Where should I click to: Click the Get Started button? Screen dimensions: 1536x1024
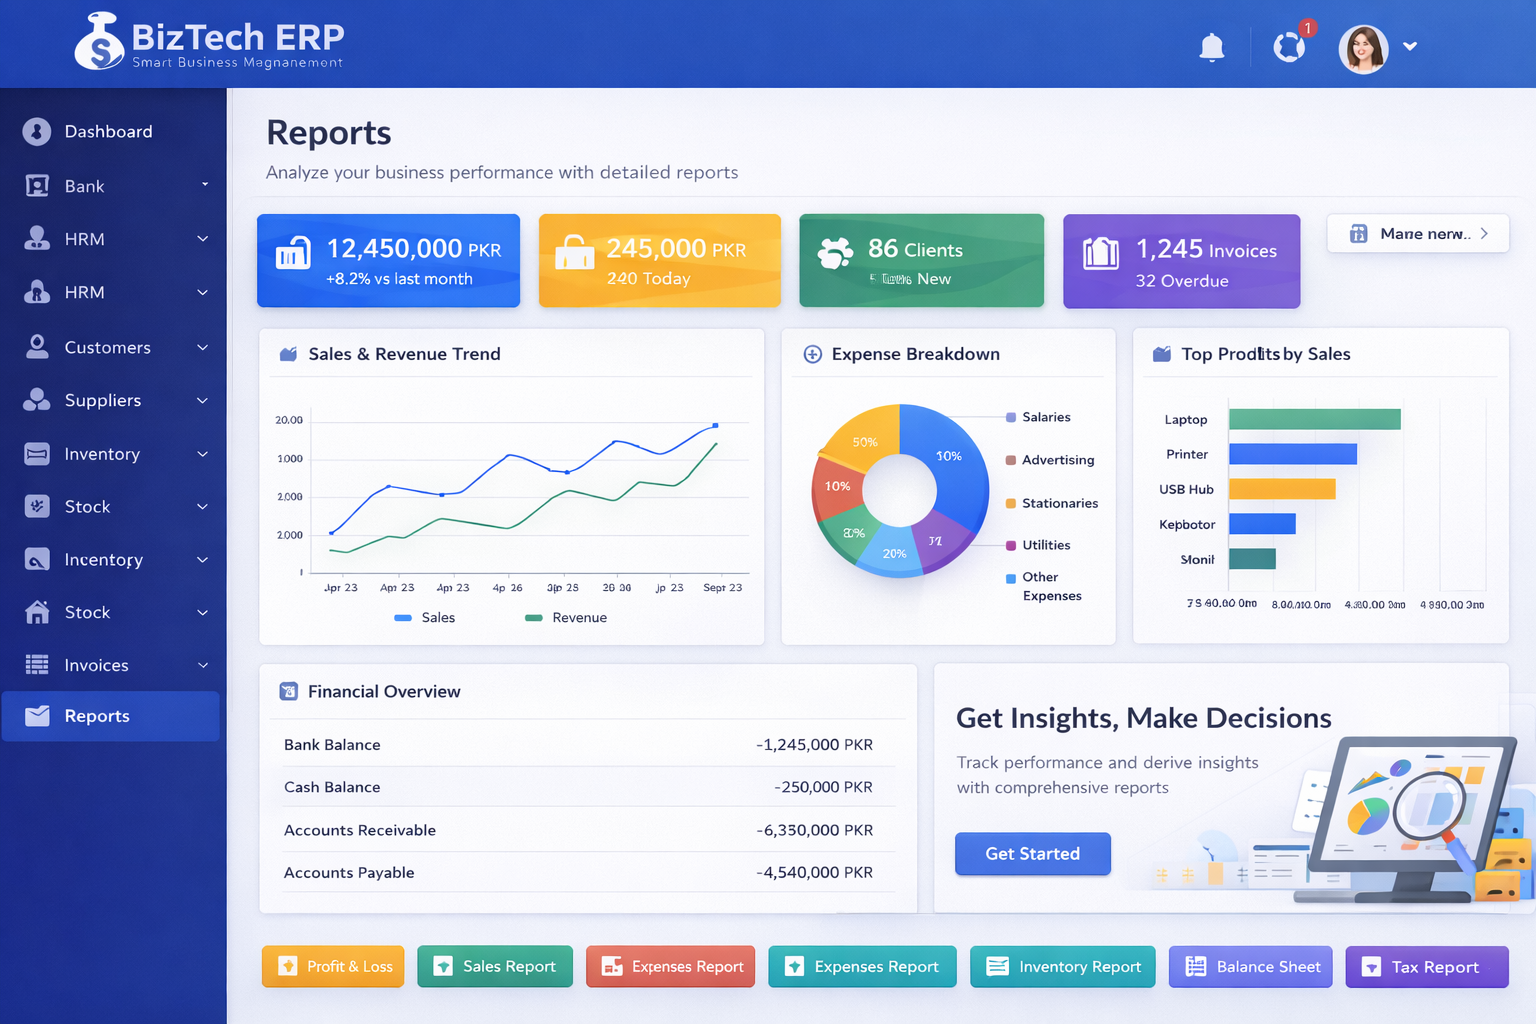pos(1032,854)
